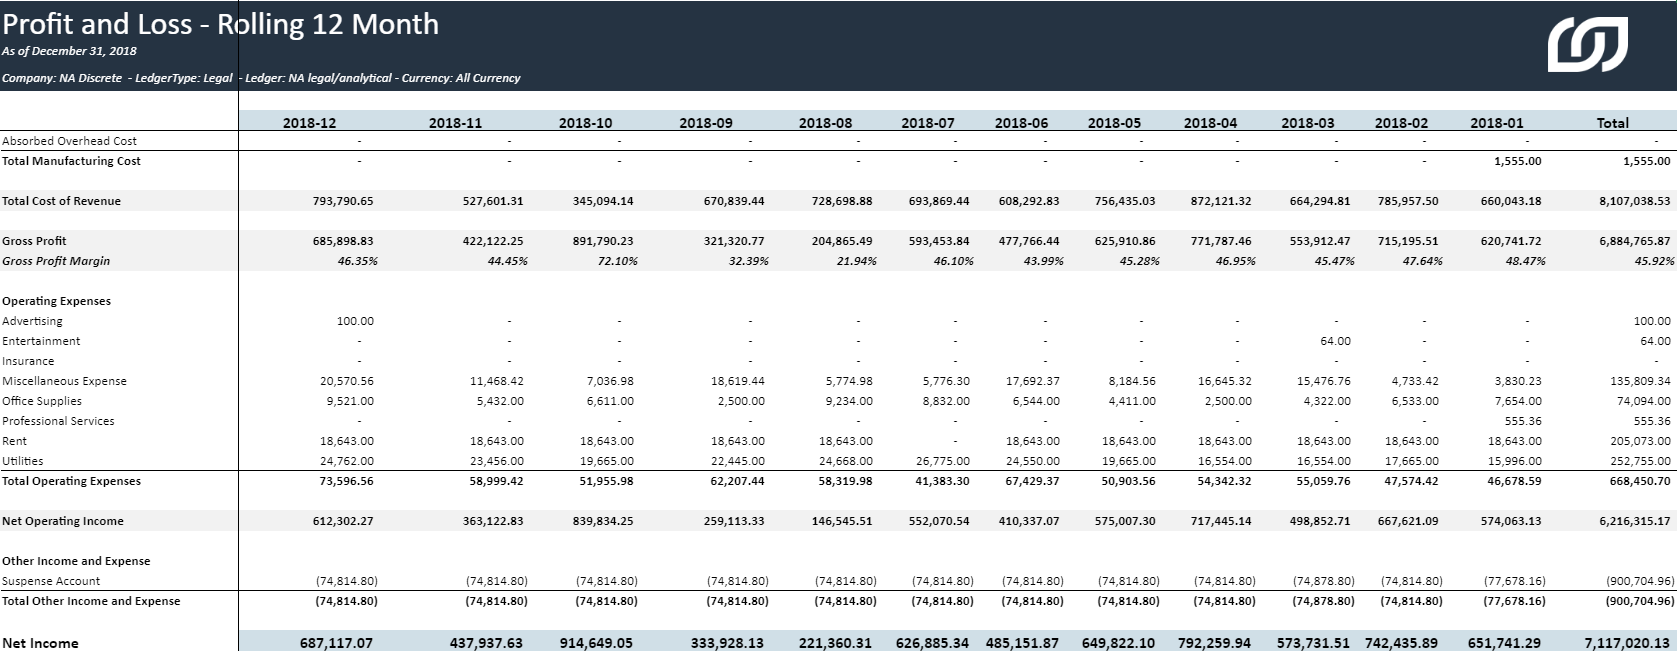Select the Net Income row label
Screen dimensions: 1677x651
(40, 643)
